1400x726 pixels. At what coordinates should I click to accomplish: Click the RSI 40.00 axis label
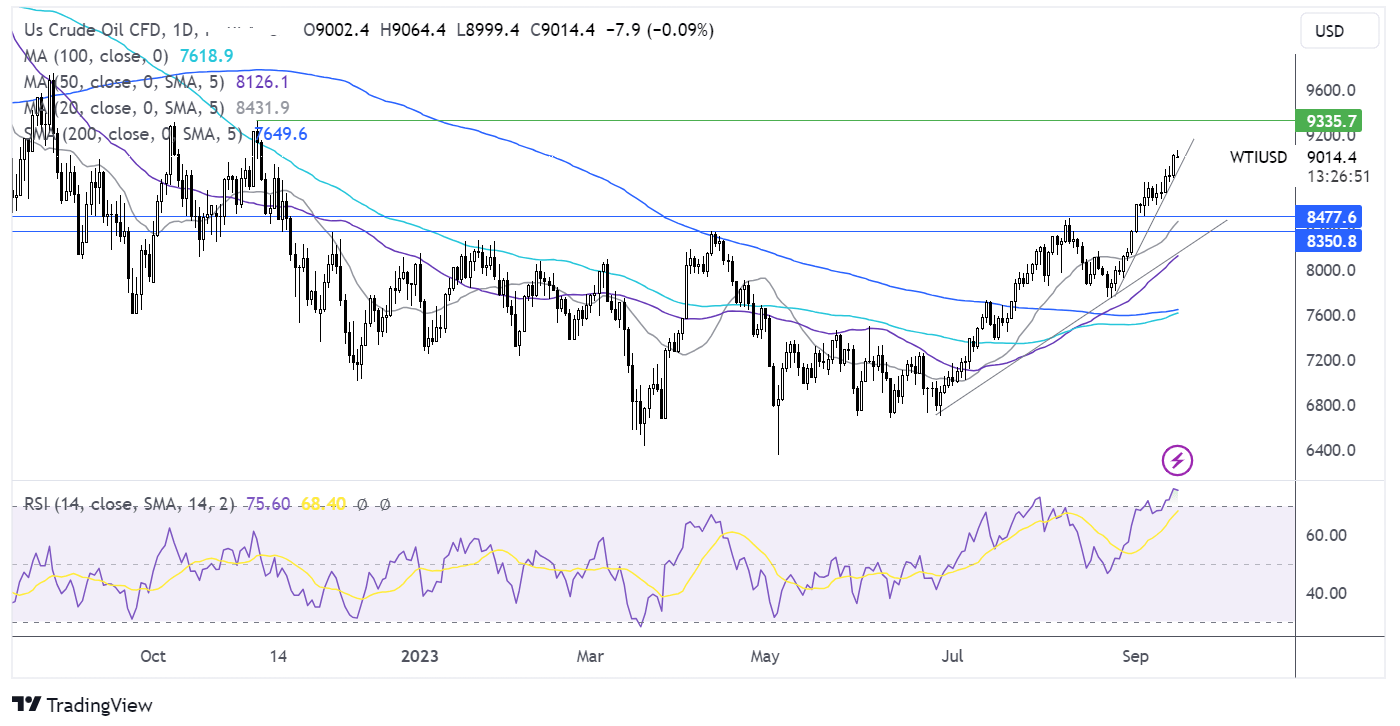1325,593
